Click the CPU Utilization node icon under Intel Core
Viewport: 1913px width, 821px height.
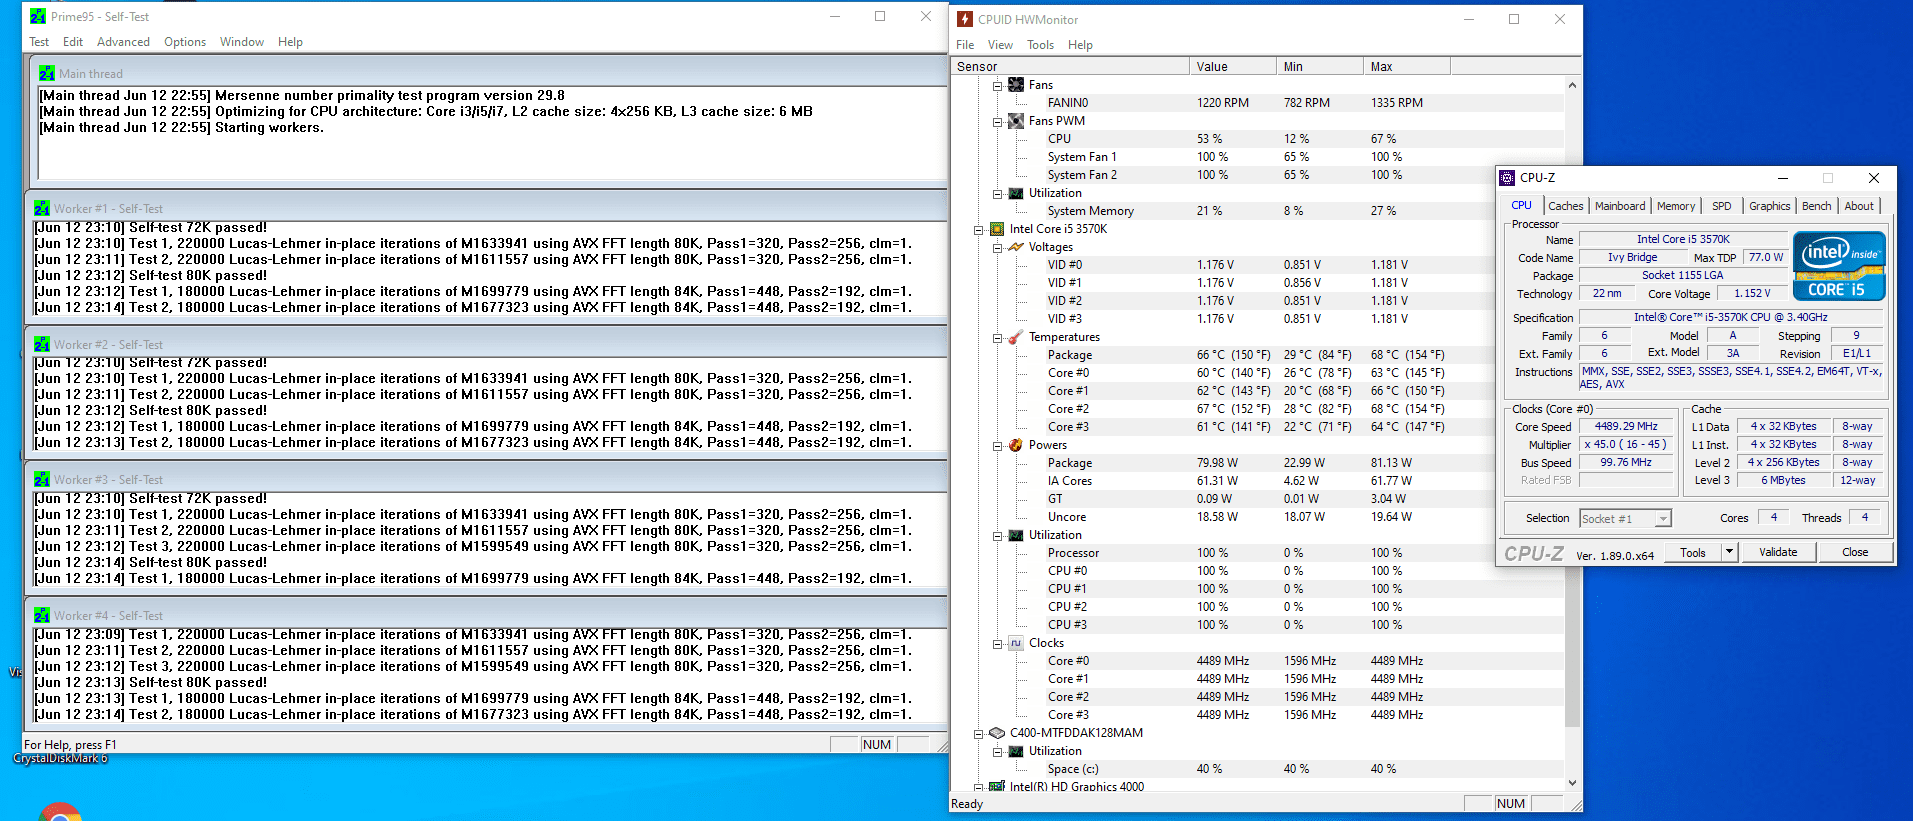coord(1016,535)
